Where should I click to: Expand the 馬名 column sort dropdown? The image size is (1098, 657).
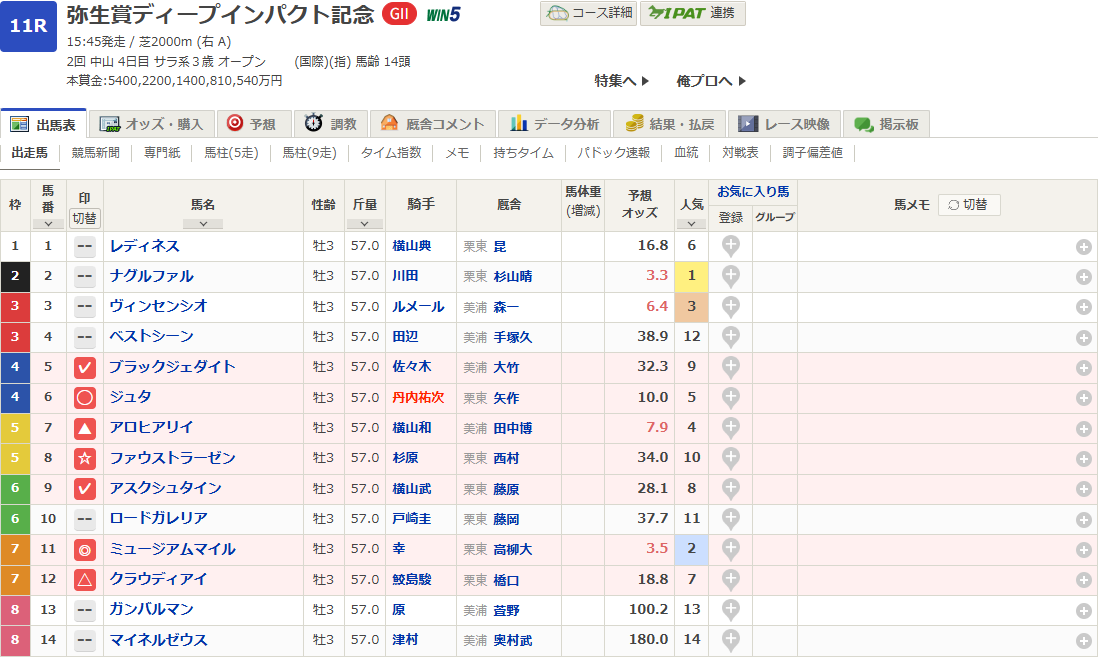point(203,224)
